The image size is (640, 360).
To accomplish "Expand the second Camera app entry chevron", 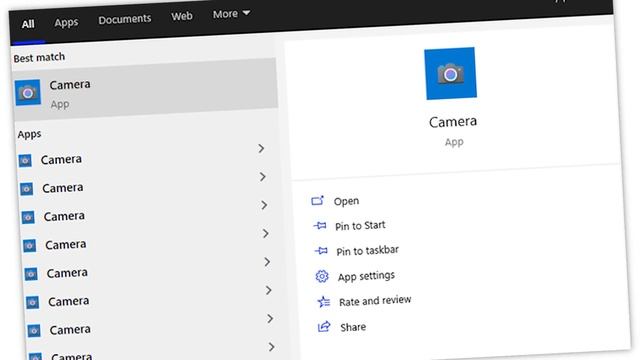I will 263,177.
